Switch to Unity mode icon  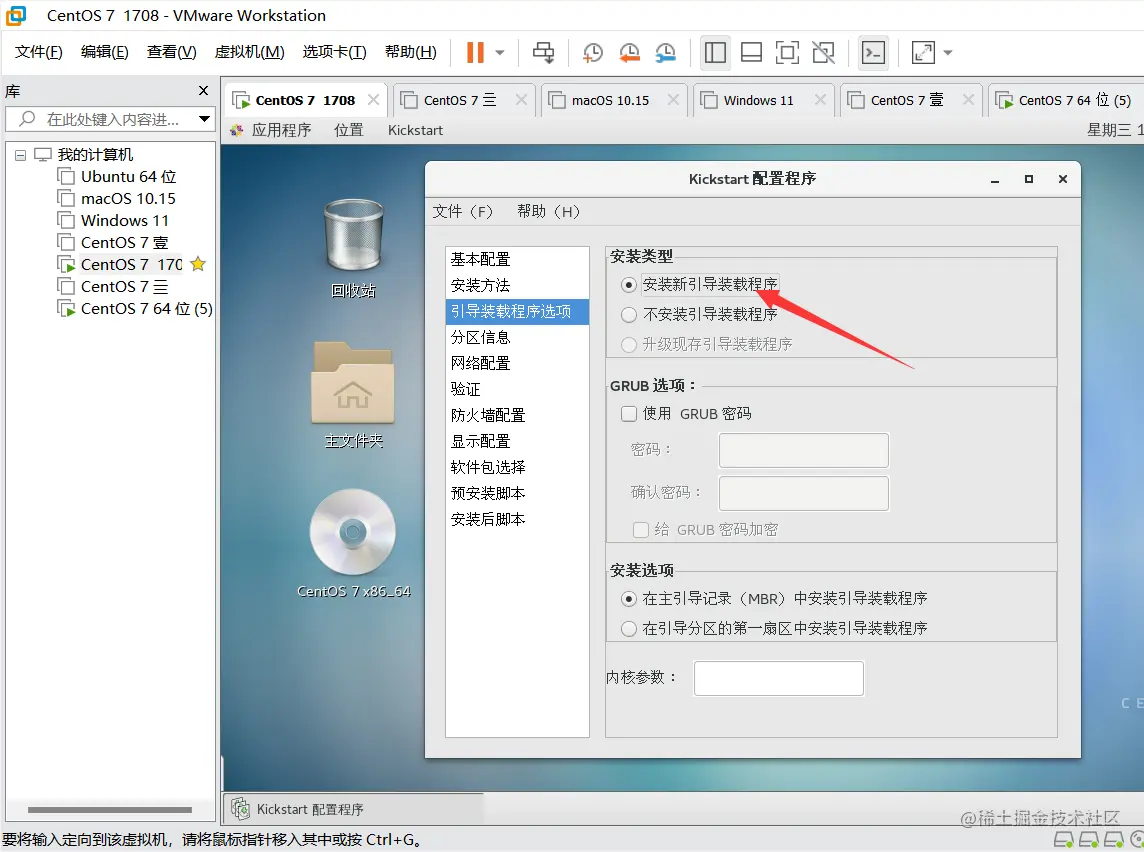pos(823,53)
